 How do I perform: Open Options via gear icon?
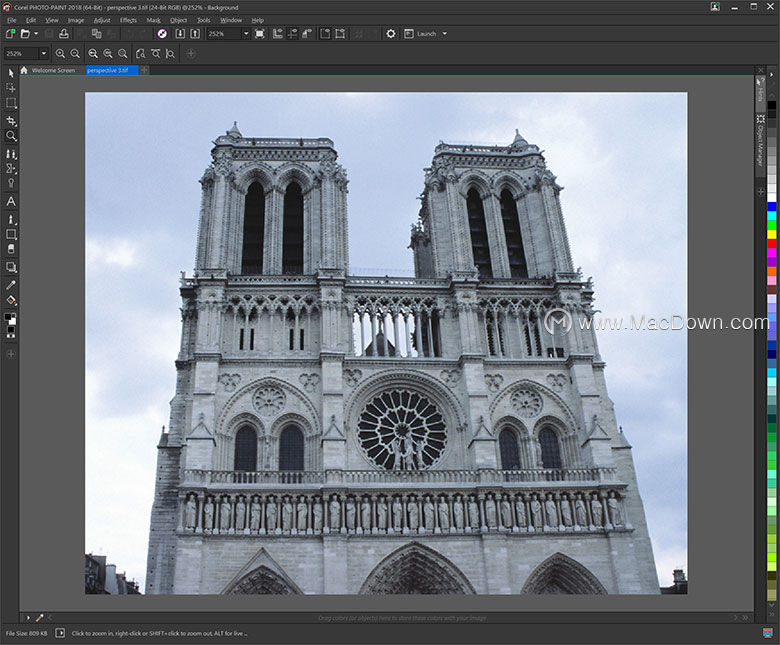point(391,34)
